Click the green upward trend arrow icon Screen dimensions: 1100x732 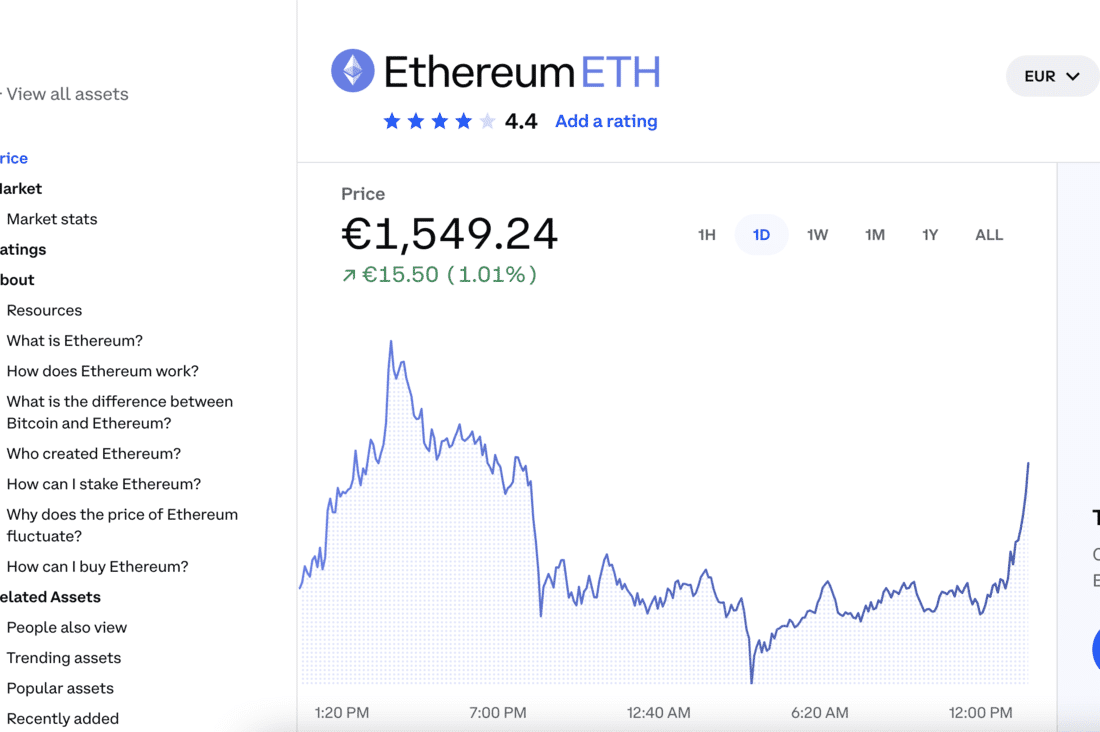[x=349, y=275]
